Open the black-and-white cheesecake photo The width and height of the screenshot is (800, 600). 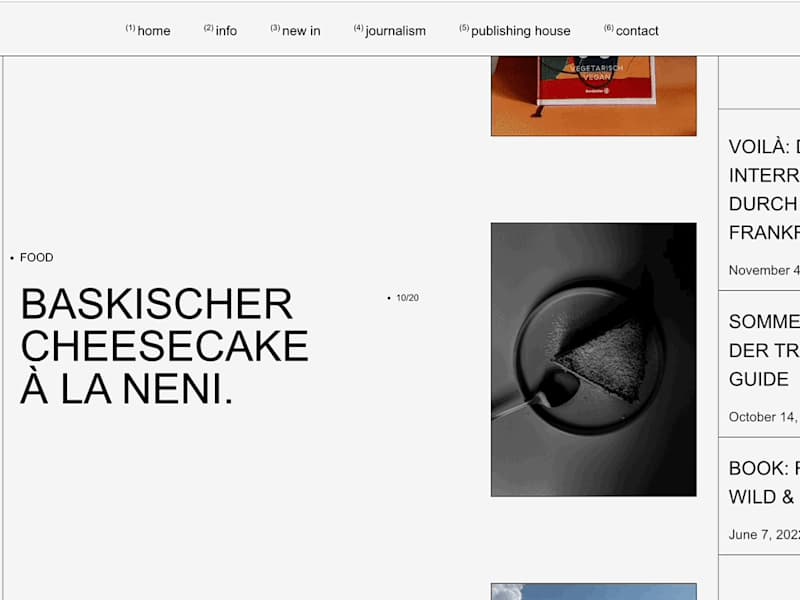tap(593, 360)
